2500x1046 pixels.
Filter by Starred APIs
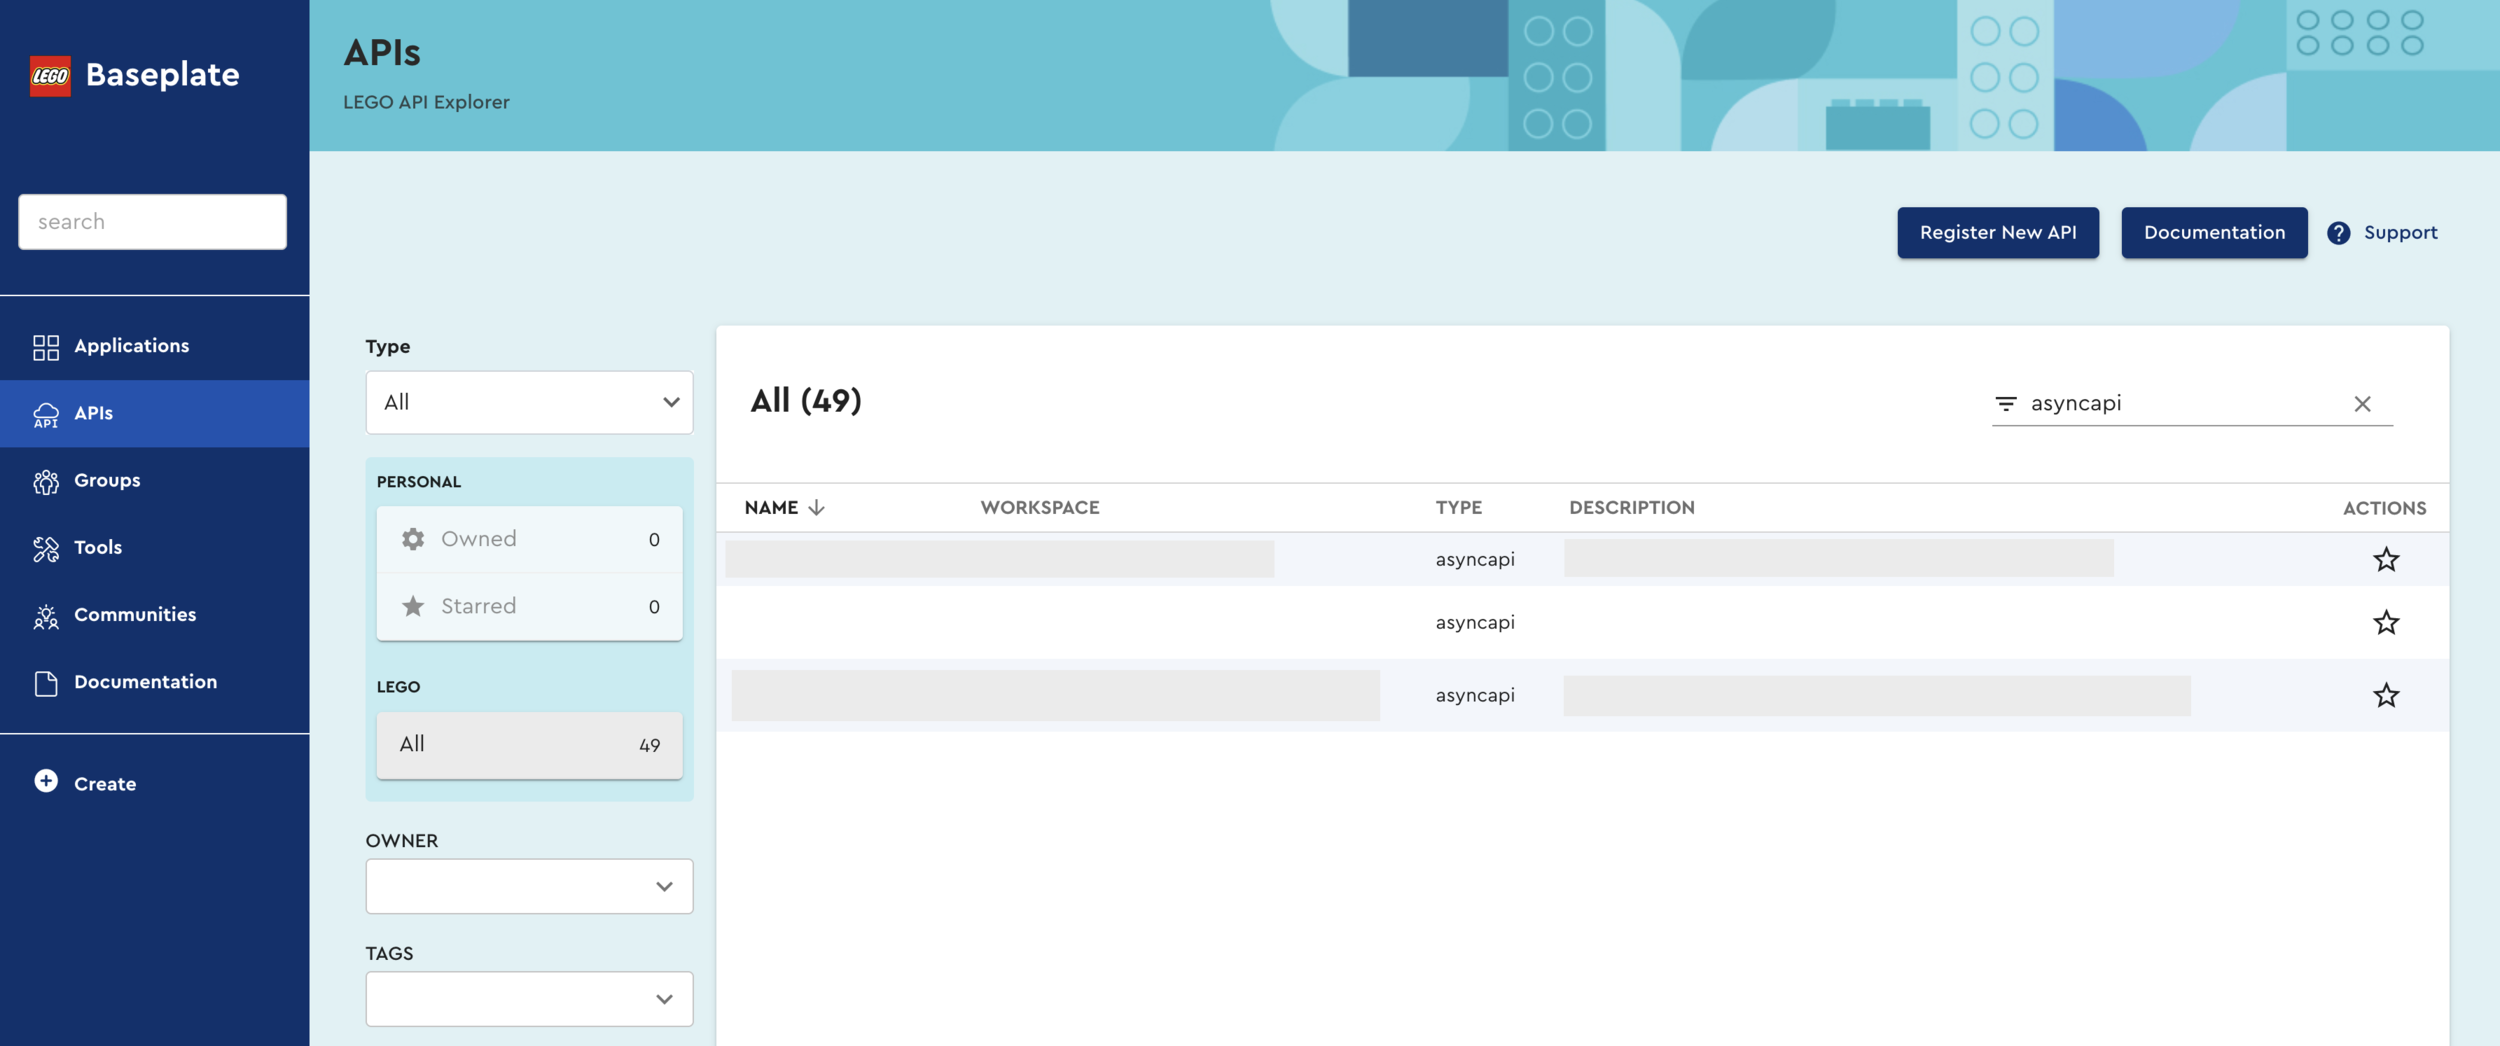coord(529,606)
